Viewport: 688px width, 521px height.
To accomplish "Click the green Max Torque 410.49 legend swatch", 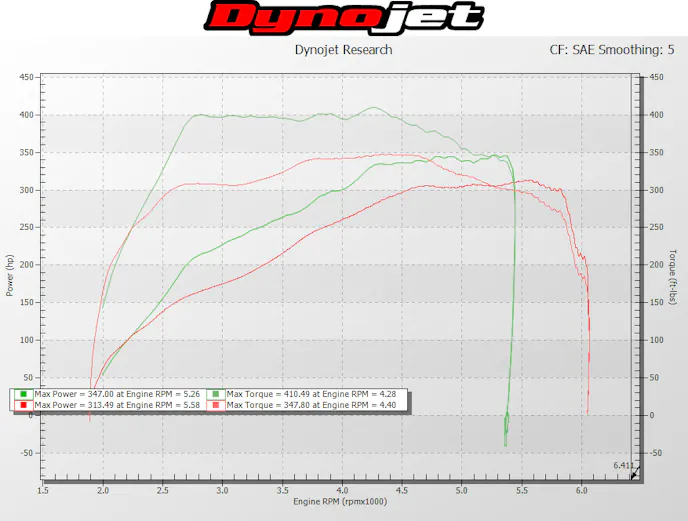I will click(x=217, y=394).
